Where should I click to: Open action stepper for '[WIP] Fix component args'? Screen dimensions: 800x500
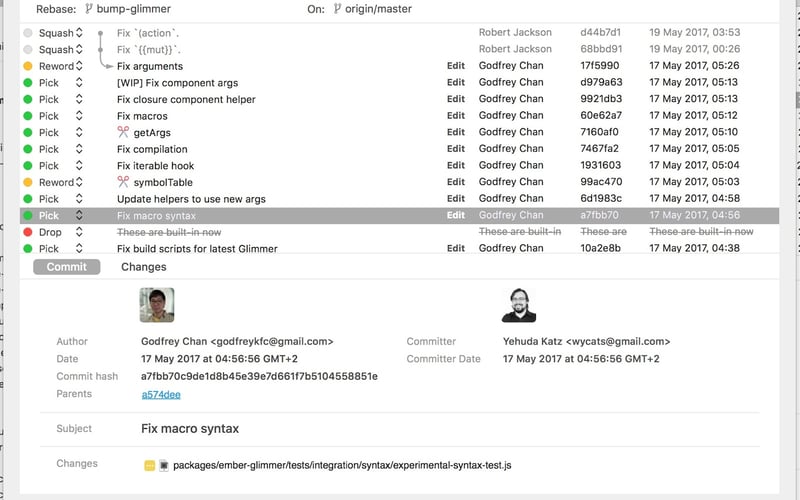coord(79,83)
